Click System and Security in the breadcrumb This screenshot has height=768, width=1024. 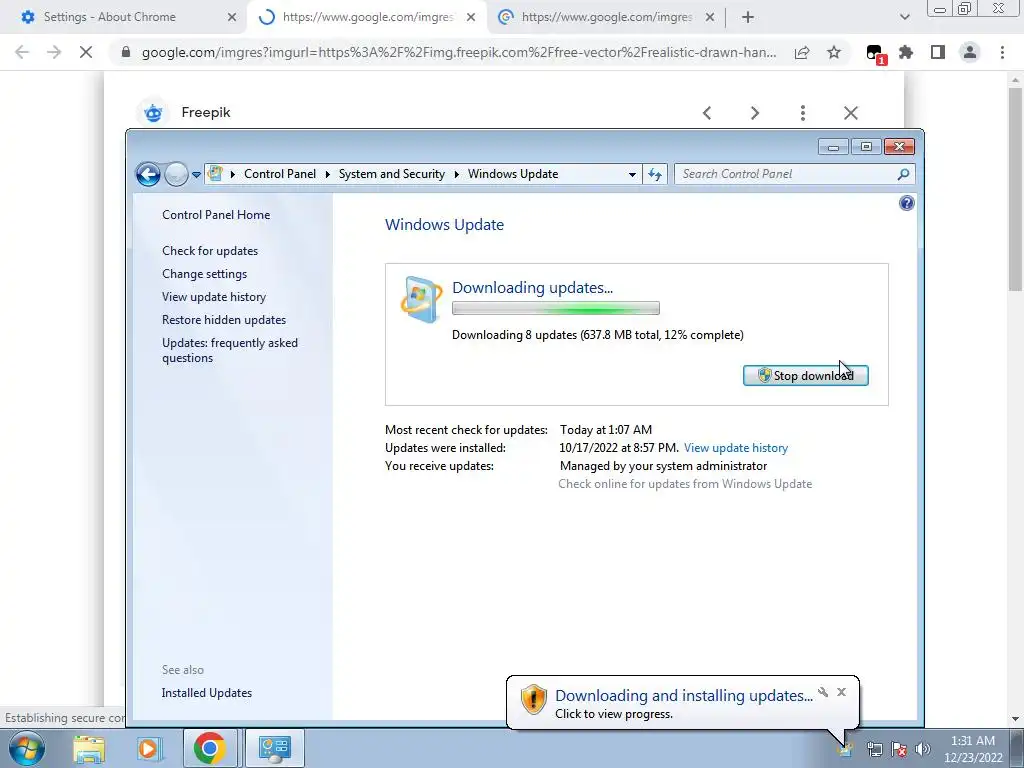392,174
